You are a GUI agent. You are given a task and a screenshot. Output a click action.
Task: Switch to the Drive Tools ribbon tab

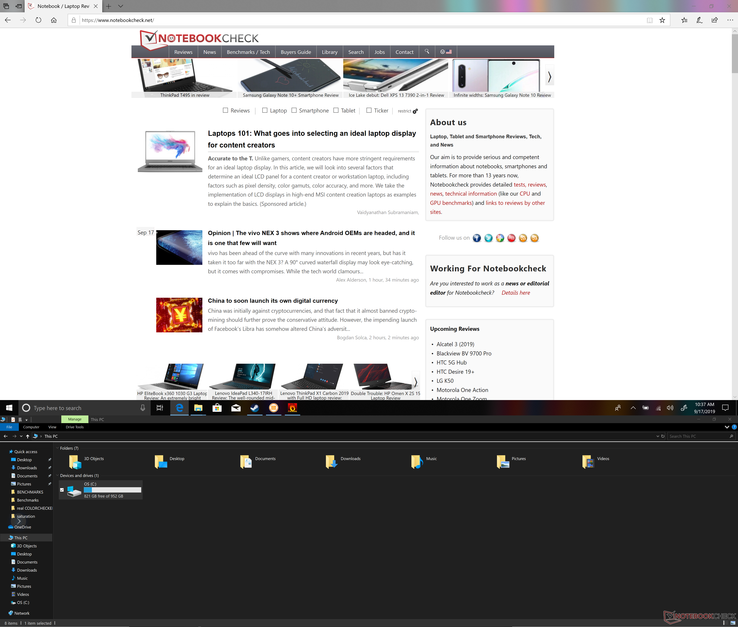(75, 427)
